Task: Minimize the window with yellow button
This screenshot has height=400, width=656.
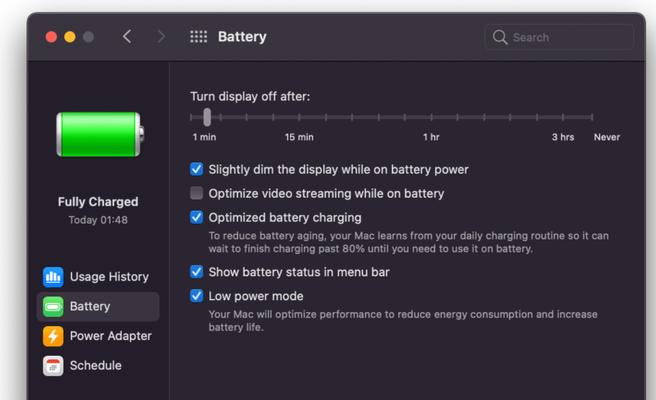Action: pyautogui.click(x=70, y=37)
